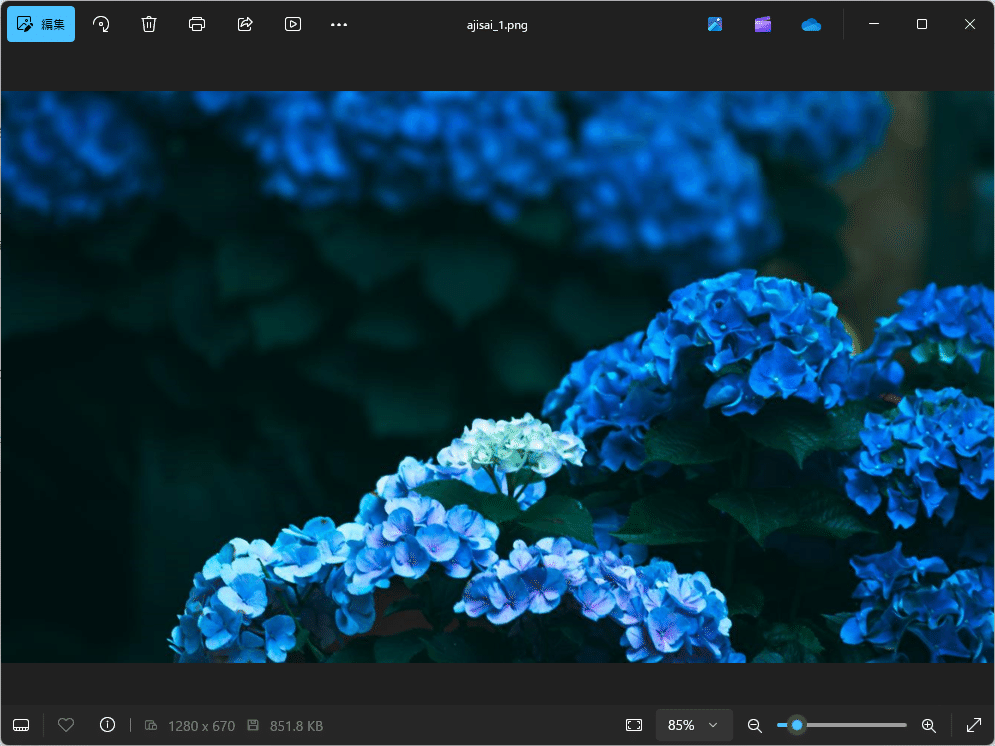The width and height of the screenshot is (995, 746).
Task: Start the slideshow play icon
Action: (293, 24)
